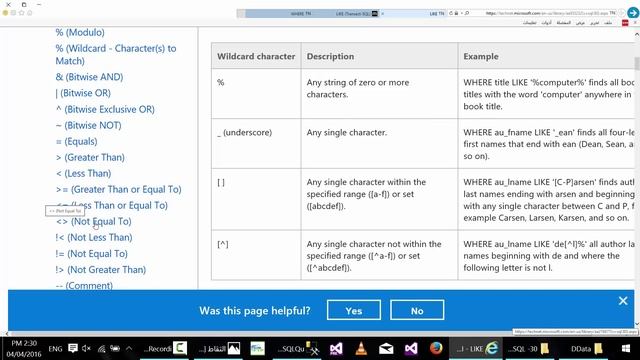Open '= (Equals)' sidebar link
This screenshot has width=640, height=360.
77,141
